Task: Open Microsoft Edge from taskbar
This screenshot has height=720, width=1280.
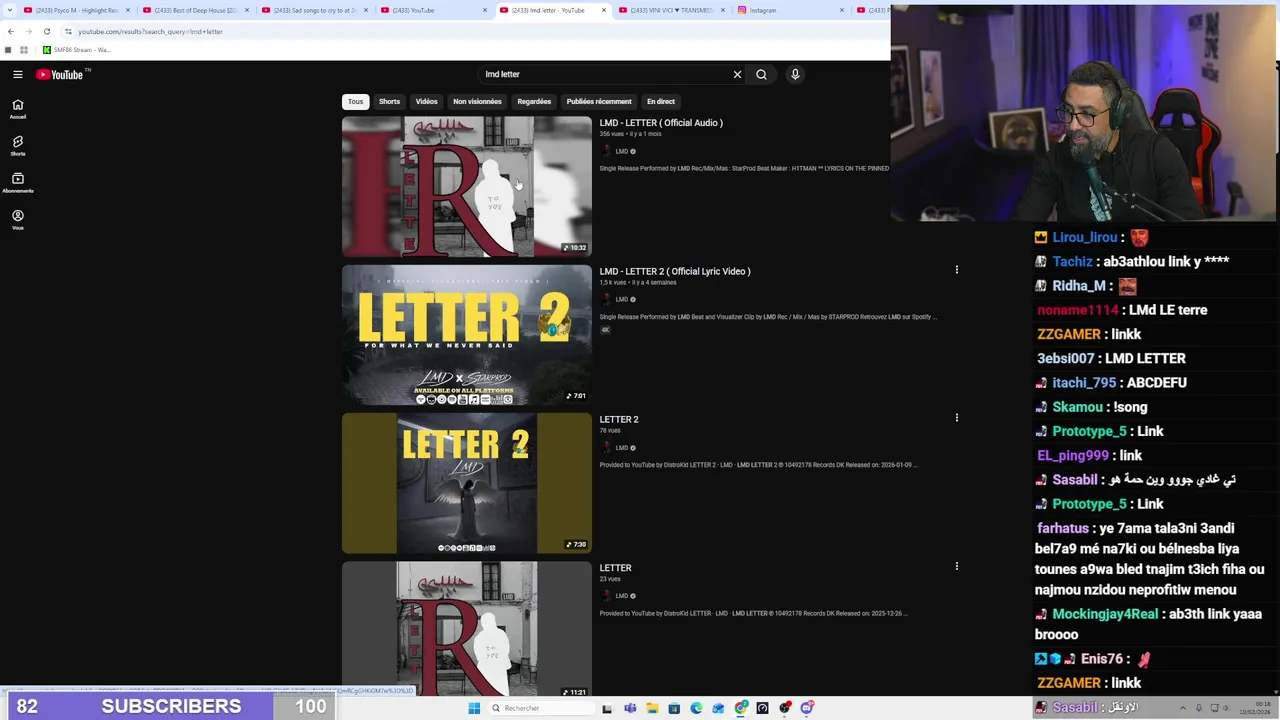Action: coord(696,708)
